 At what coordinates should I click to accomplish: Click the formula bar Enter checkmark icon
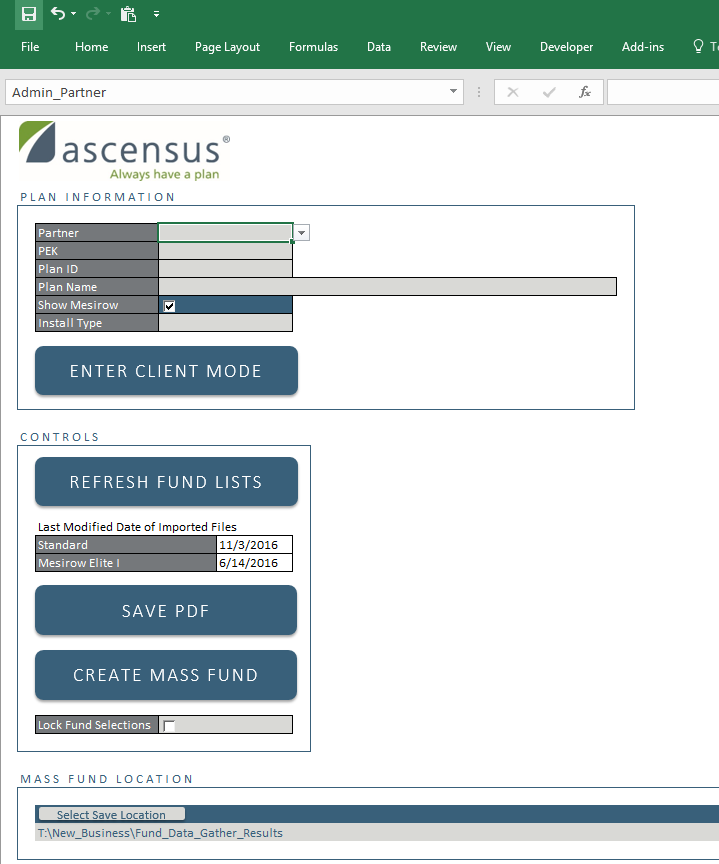[x=549, y=92]
